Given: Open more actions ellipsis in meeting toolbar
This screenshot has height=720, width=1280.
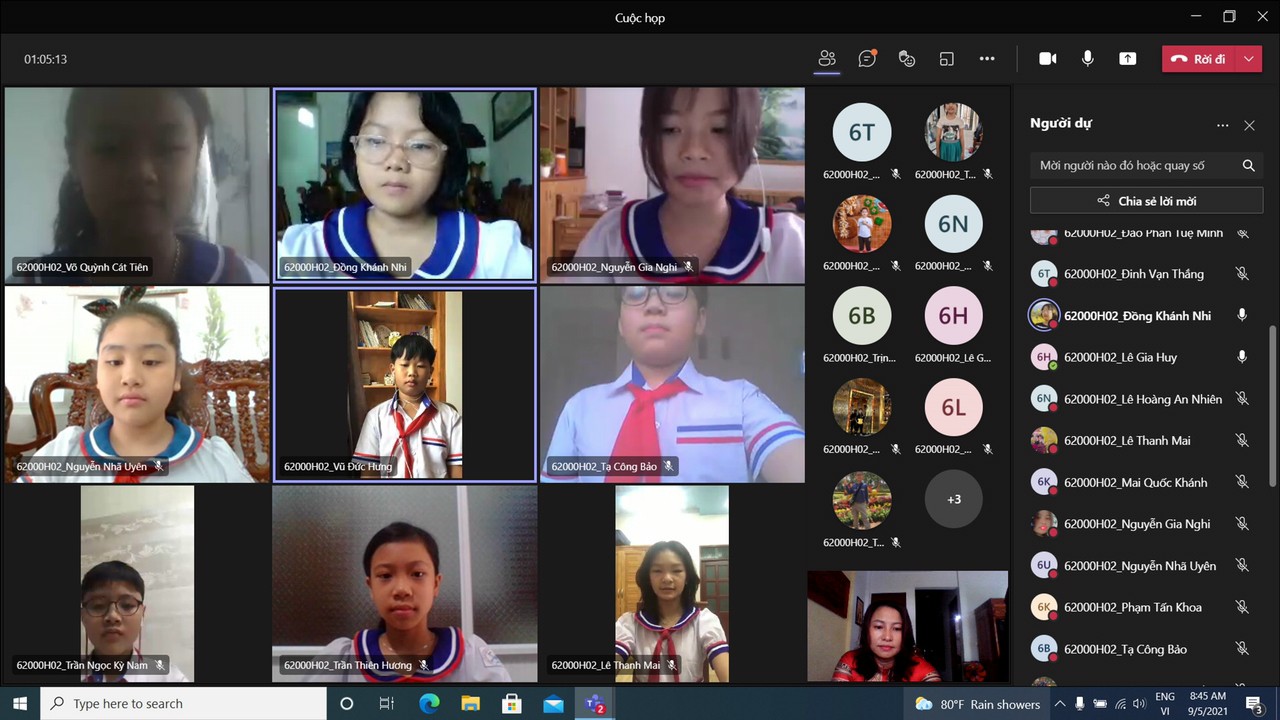Looking at the screenshot, I should 987,59.
